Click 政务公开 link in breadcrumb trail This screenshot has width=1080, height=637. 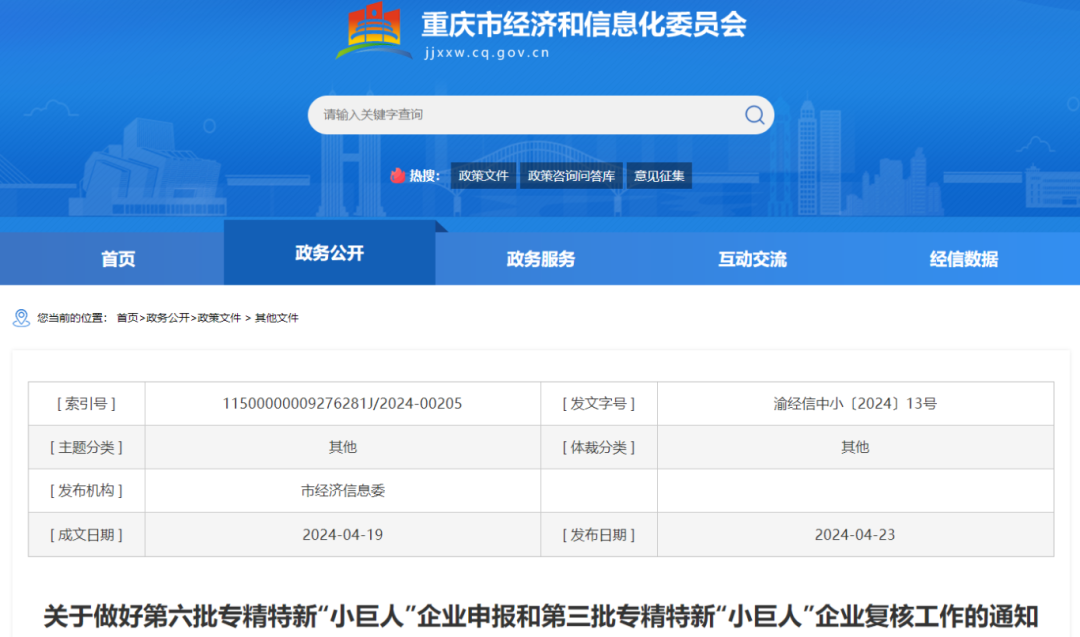coord(167,318)
